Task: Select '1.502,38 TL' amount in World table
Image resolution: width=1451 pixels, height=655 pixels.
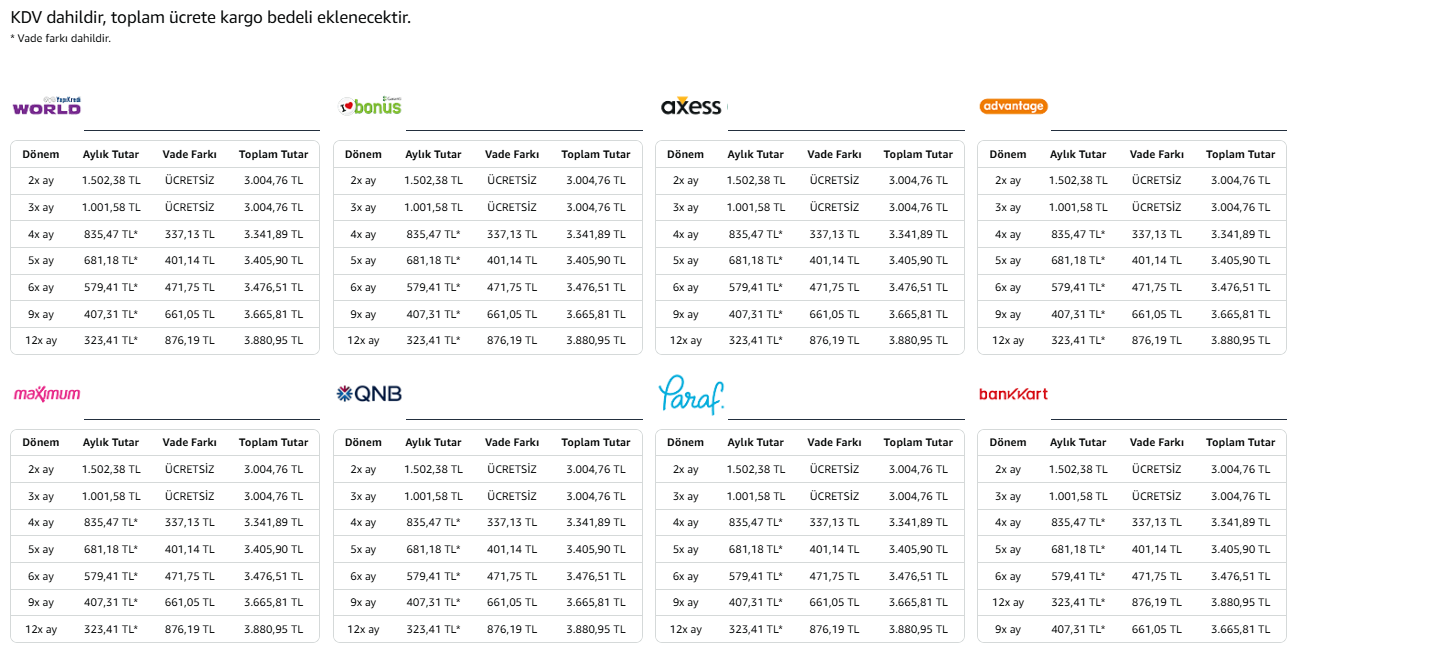Action: [x=111, y=181]
